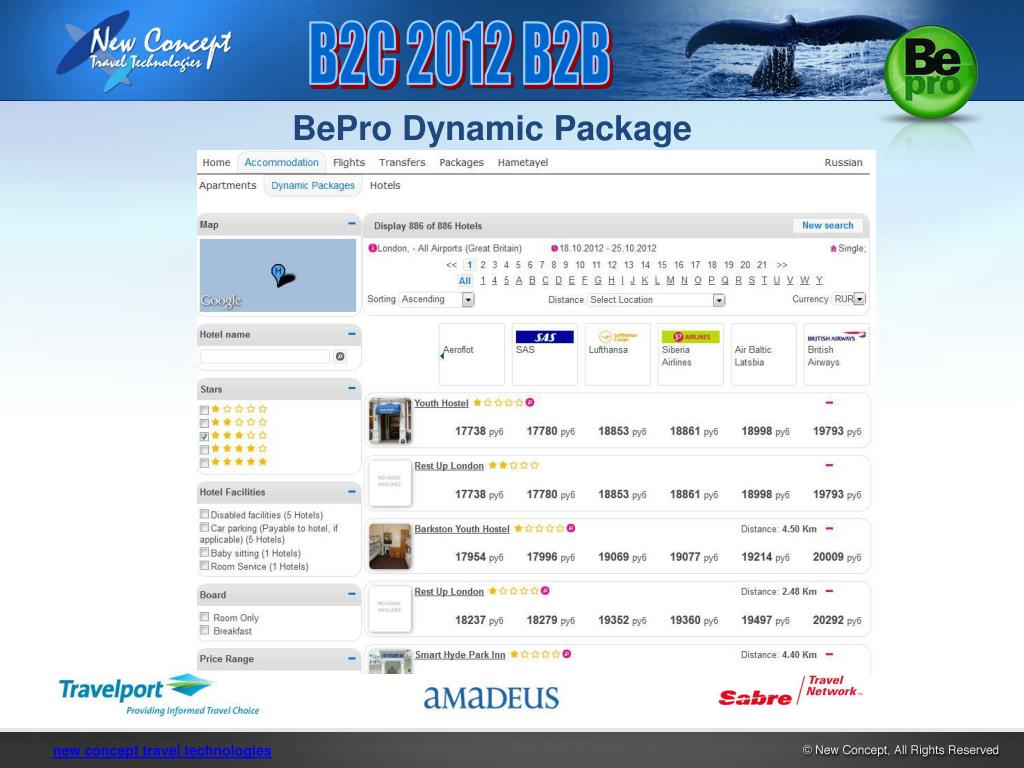Click the New Concept Travel Technologies logo
The width and height of the screenshot is (1024, 768).
point(144,50)
